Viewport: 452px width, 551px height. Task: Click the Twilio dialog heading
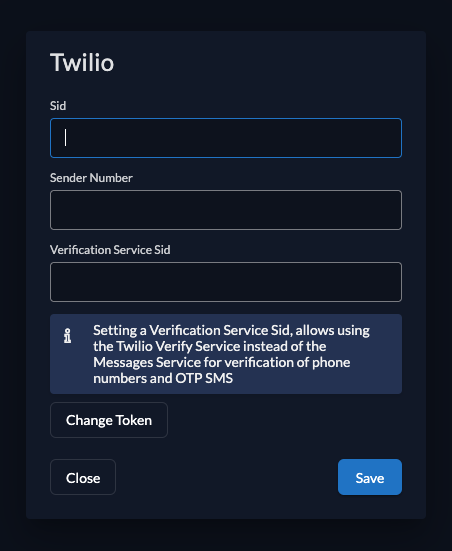(82, 63)
